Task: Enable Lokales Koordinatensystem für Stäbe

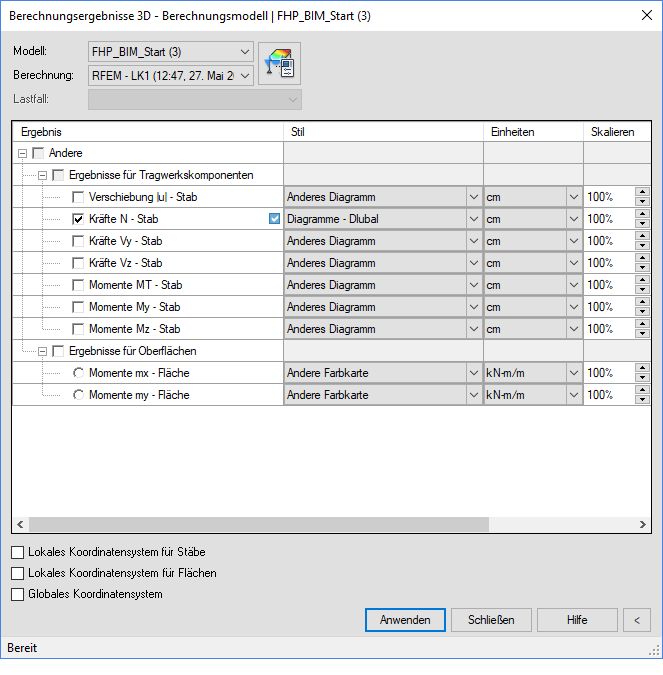Action: pyautogui.click(x=18, y=552)
